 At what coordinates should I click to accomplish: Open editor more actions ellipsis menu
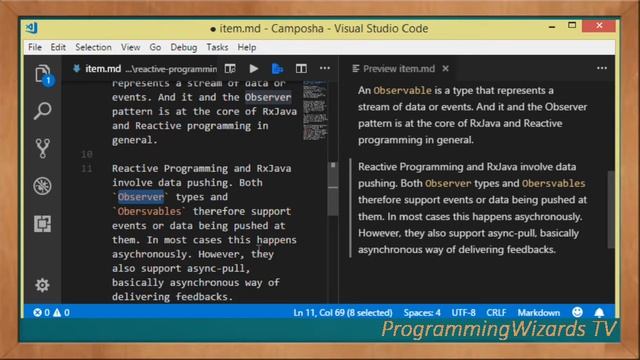click(x=325, y=68)
